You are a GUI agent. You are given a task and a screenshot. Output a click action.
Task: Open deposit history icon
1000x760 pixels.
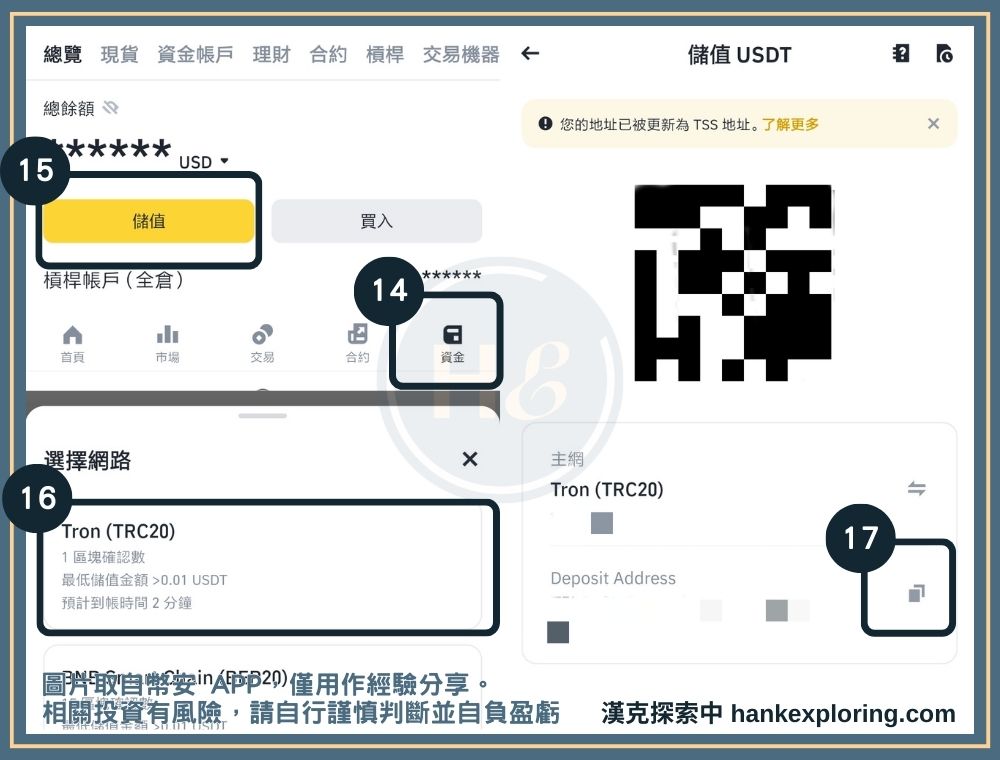tap(945, 54)
